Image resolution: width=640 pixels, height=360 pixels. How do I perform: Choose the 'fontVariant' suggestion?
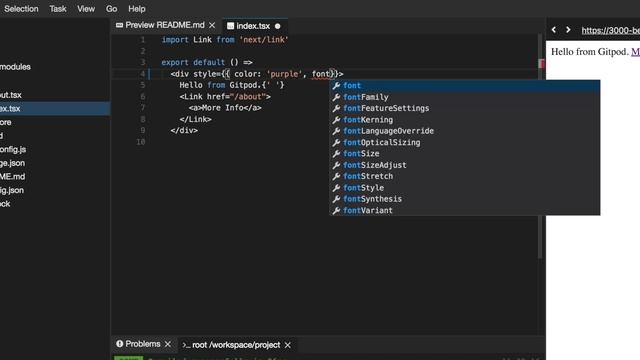pyautogui.click(x=464, y=210)
